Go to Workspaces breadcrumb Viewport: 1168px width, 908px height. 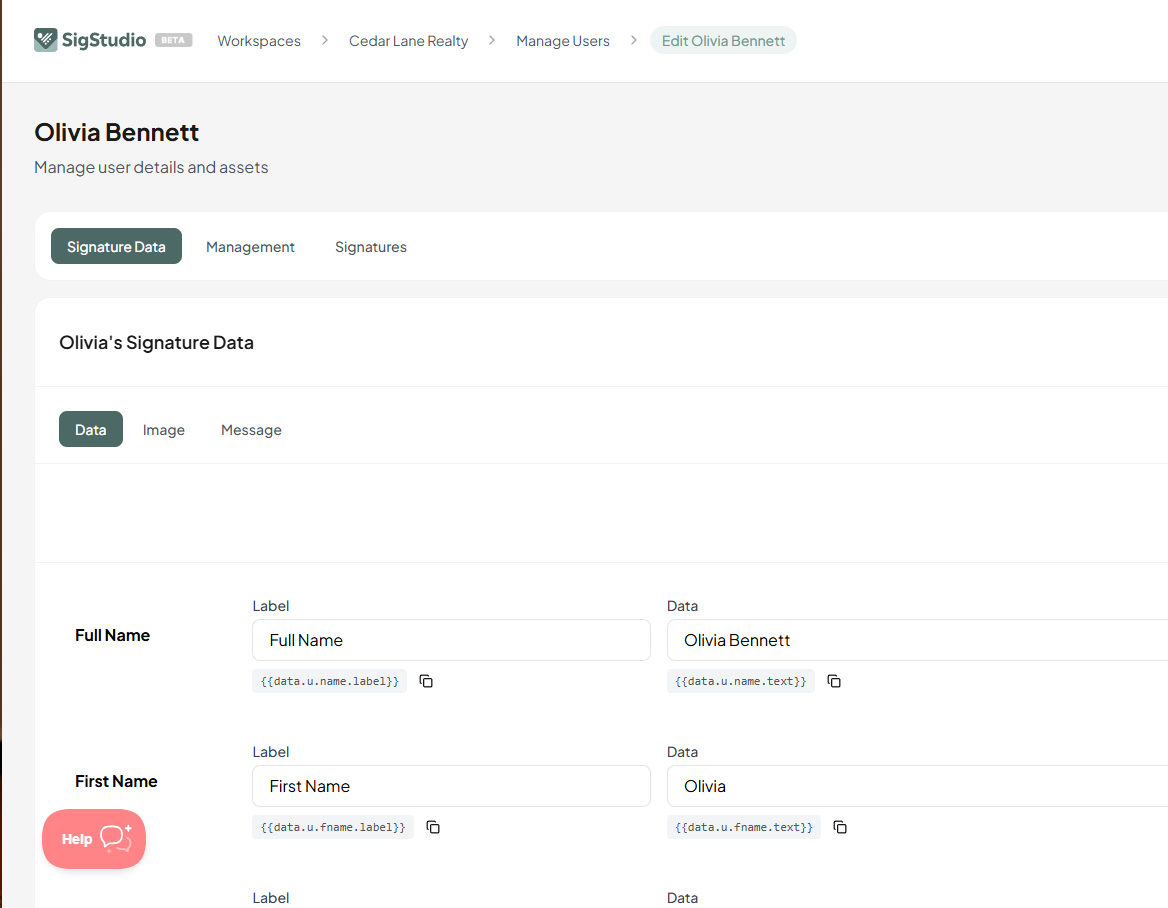[259, 41]
